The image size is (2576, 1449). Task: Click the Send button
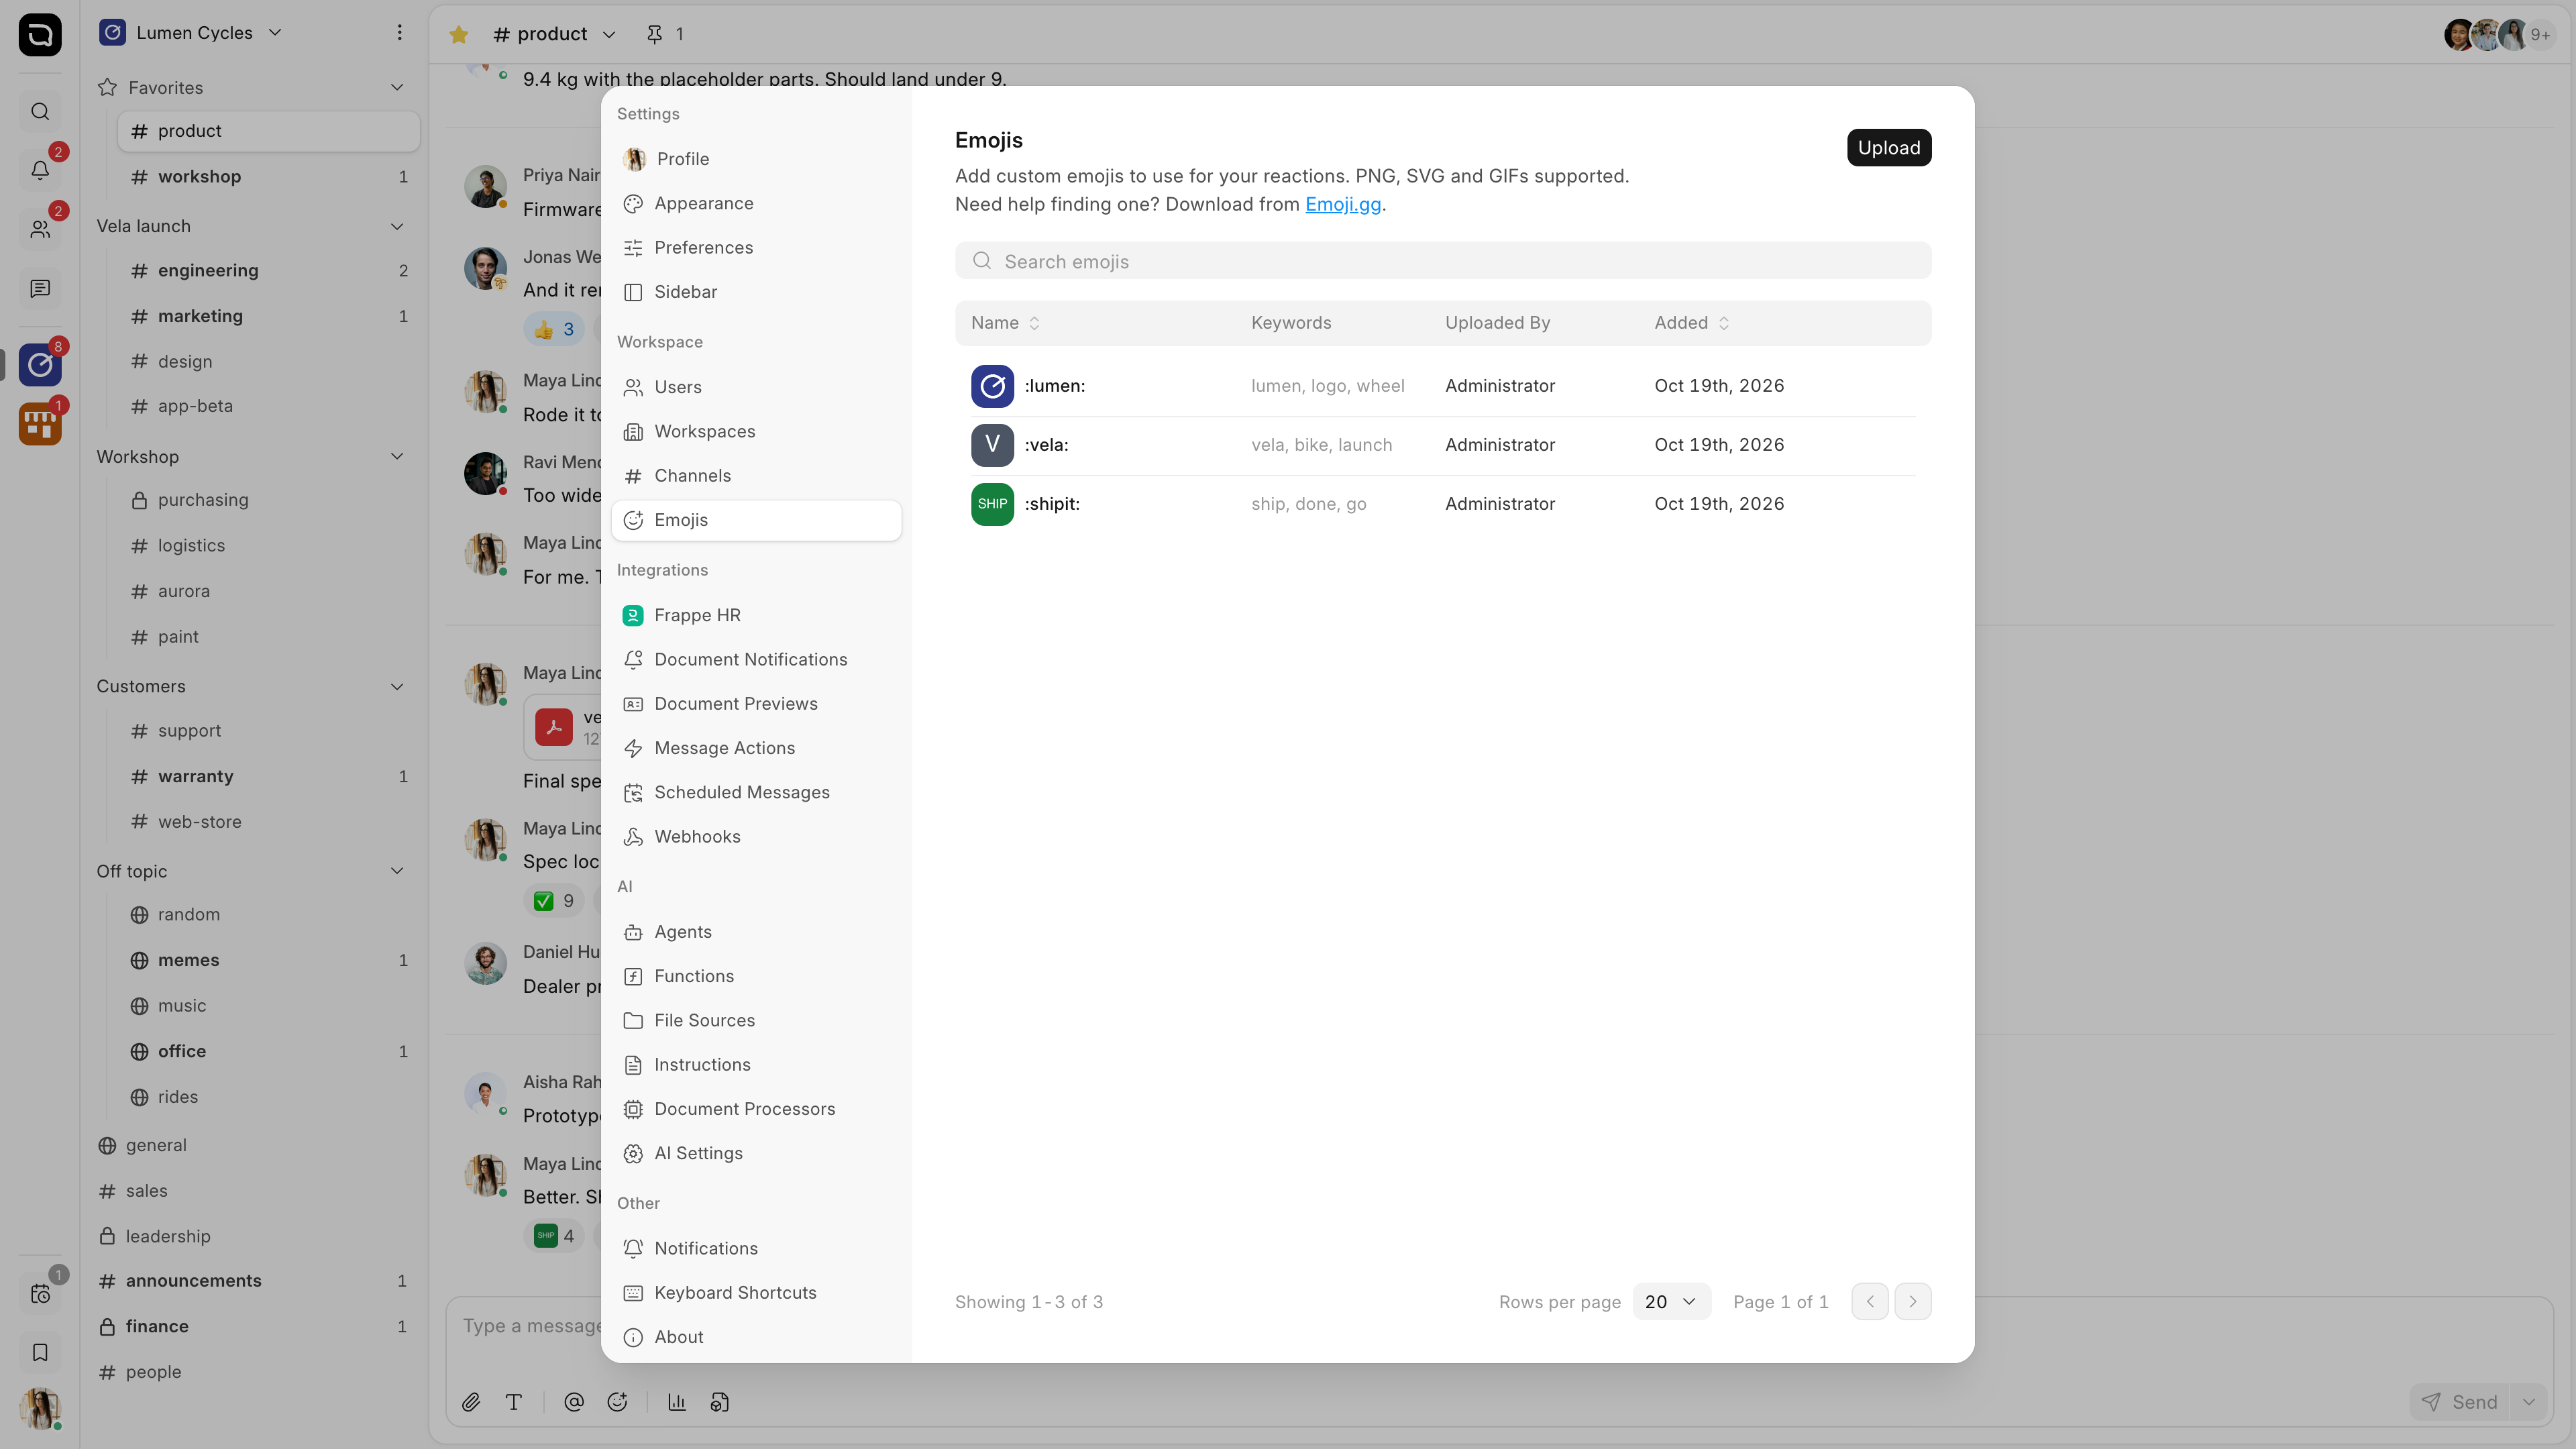coord(2461,1402)
